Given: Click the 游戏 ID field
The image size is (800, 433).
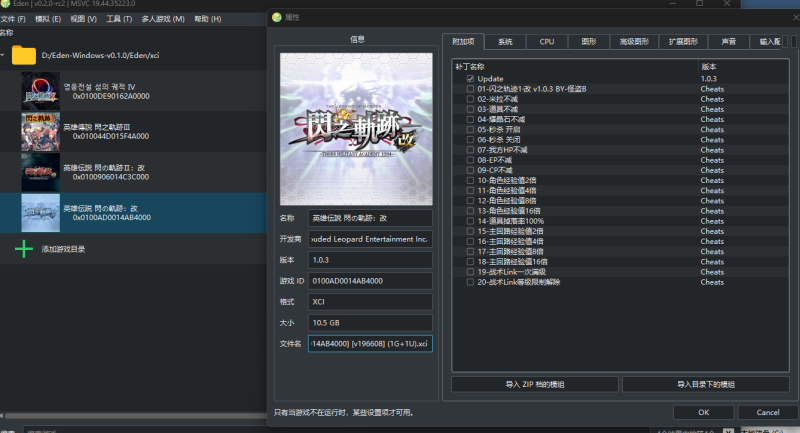Looking at the screenshot, I should [x=370, y=281].
